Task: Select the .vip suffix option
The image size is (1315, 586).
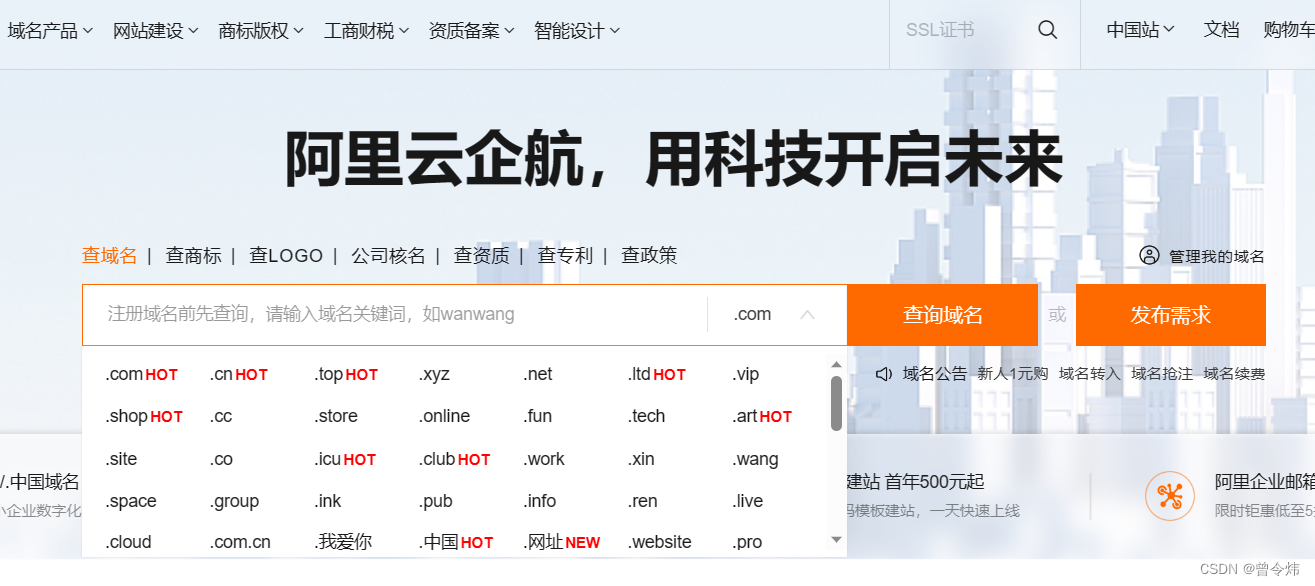Action: click(x=746, y=374)
